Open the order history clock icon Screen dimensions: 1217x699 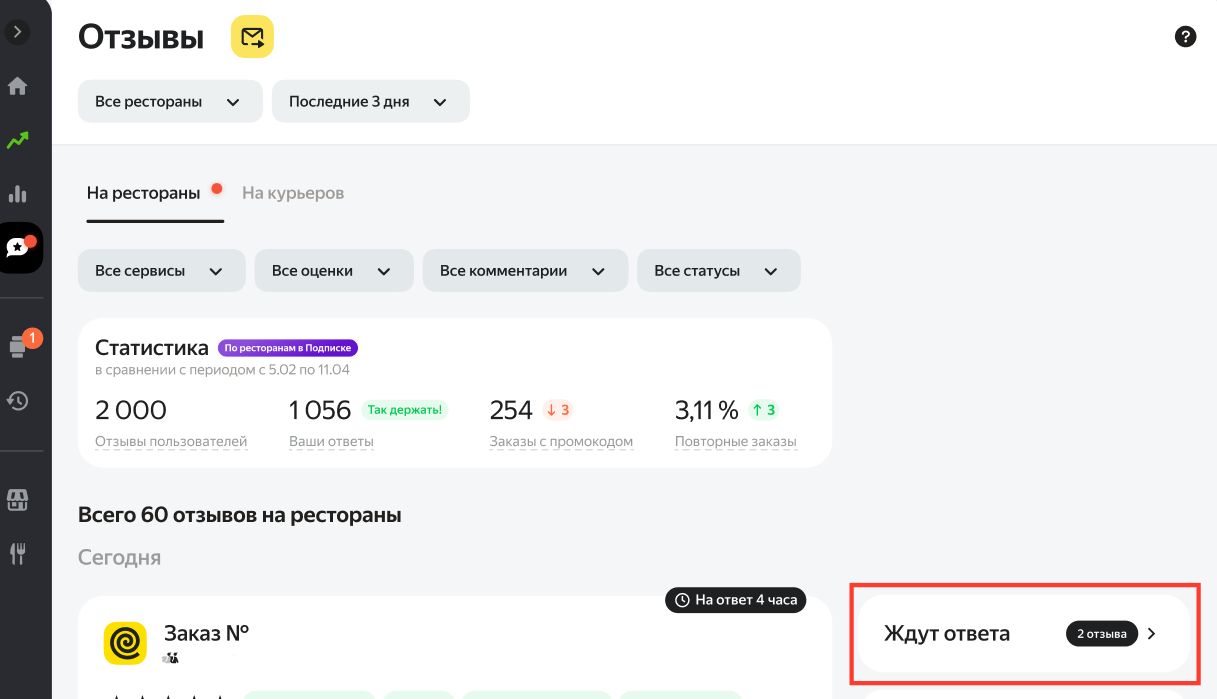(17, 401)
